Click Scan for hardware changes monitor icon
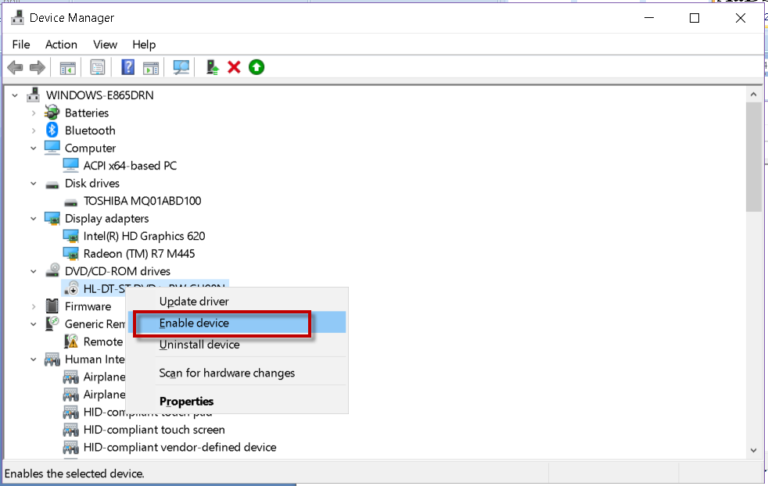Screen dimensions: 768x486 pyautogui.click(x=181, y=67)
